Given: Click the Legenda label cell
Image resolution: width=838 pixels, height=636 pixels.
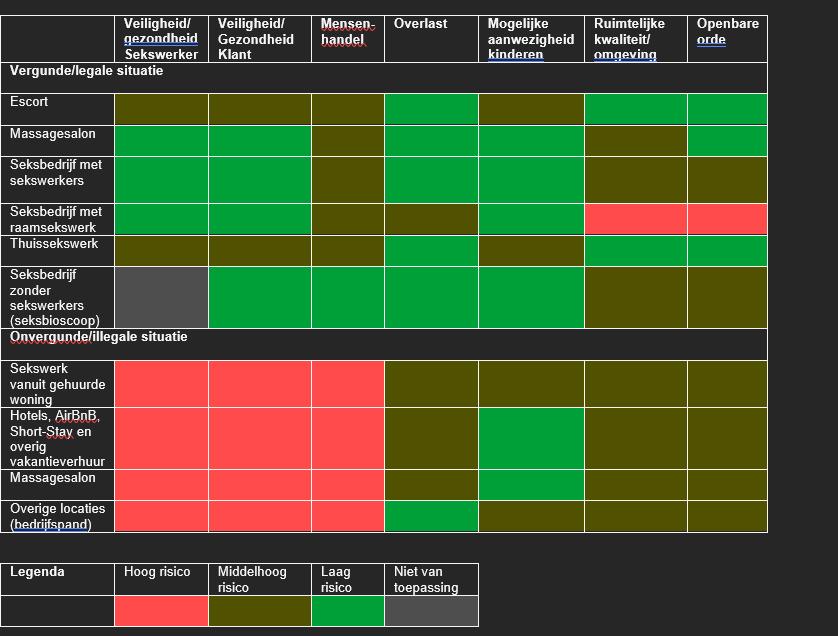Looking at the screenshot, I should pyautogui.click(x=37, y=572).
